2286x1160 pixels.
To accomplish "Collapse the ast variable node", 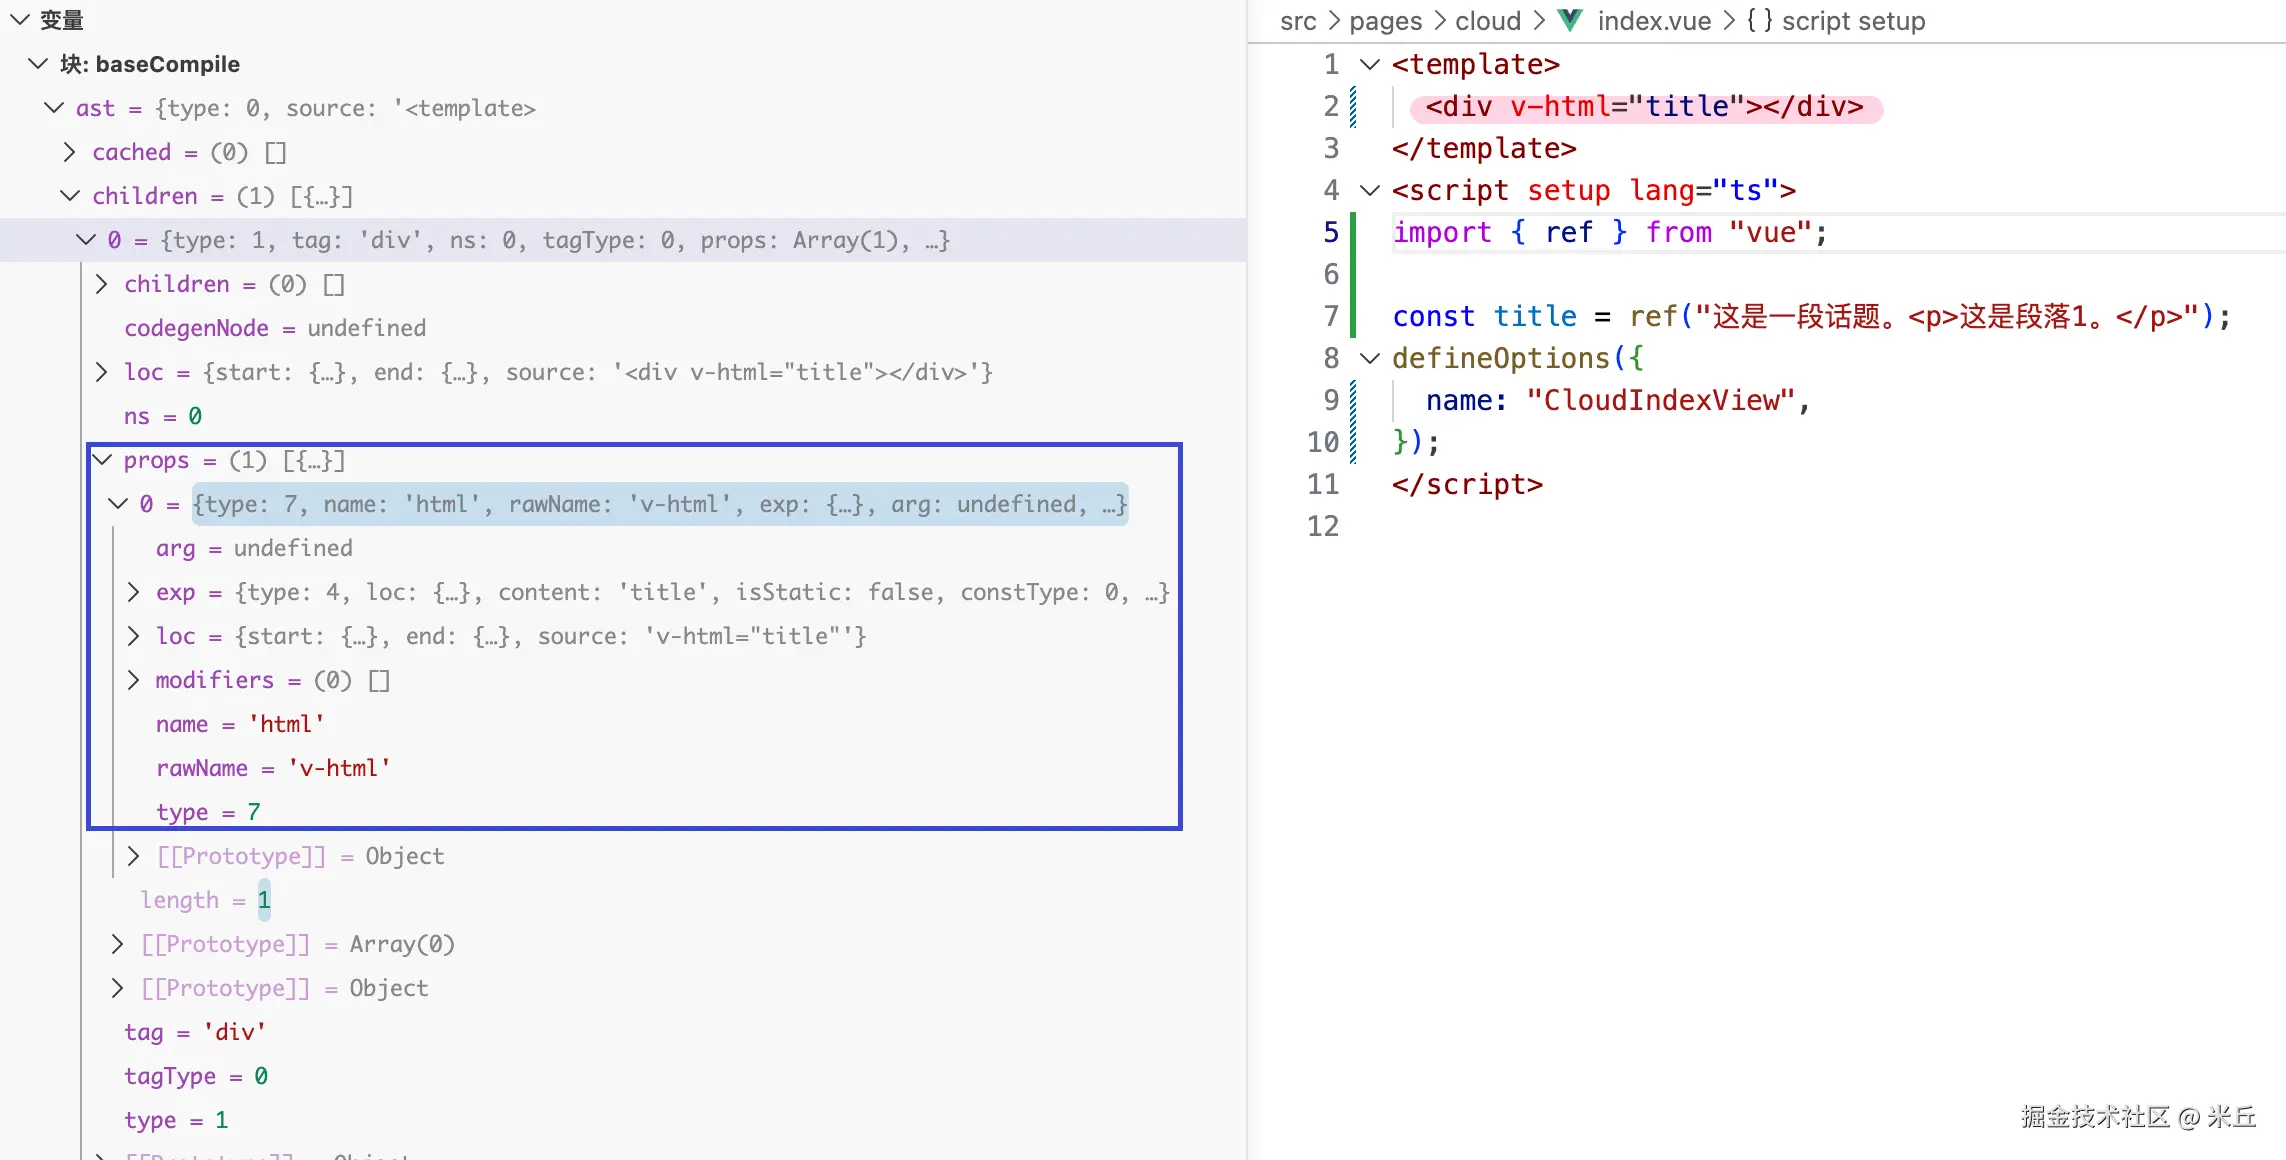I will (54, 108).
